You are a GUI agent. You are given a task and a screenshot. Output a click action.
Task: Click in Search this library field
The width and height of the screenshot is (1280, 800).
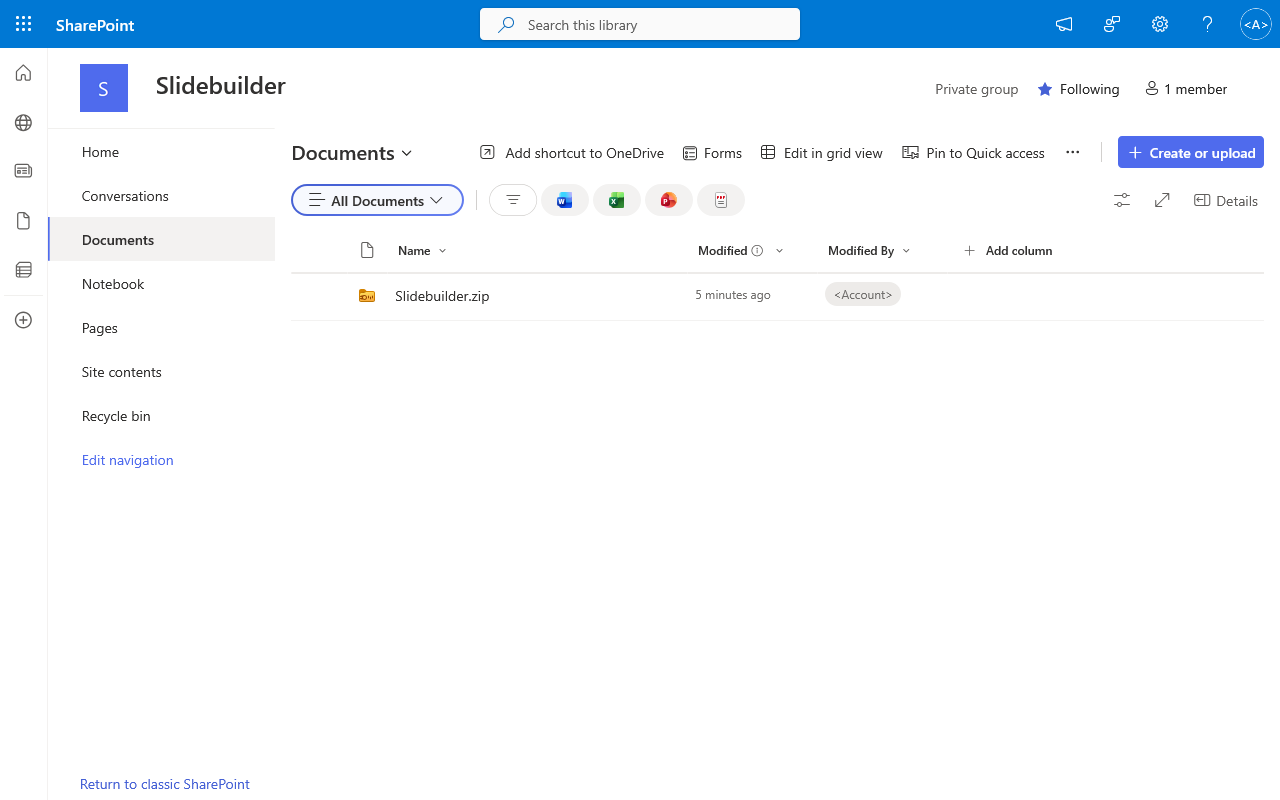640,24
